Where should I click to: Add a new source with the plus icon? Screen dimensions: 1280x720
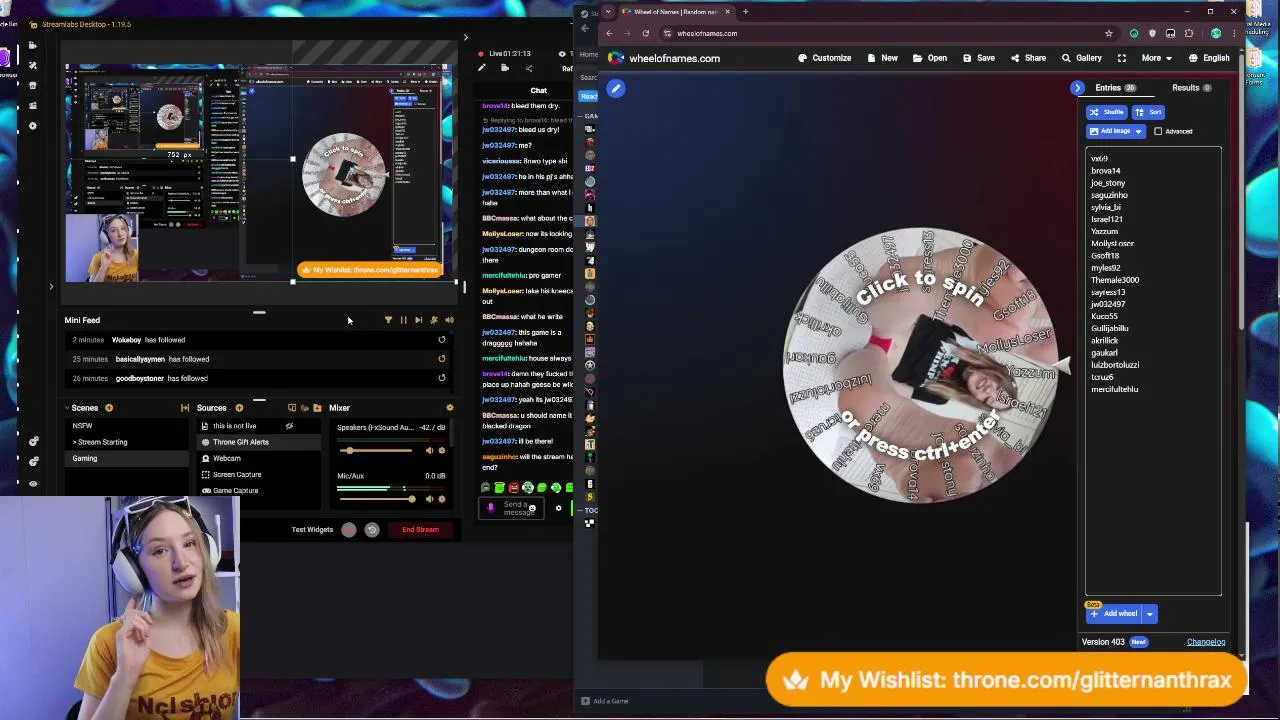pos(239,408)
